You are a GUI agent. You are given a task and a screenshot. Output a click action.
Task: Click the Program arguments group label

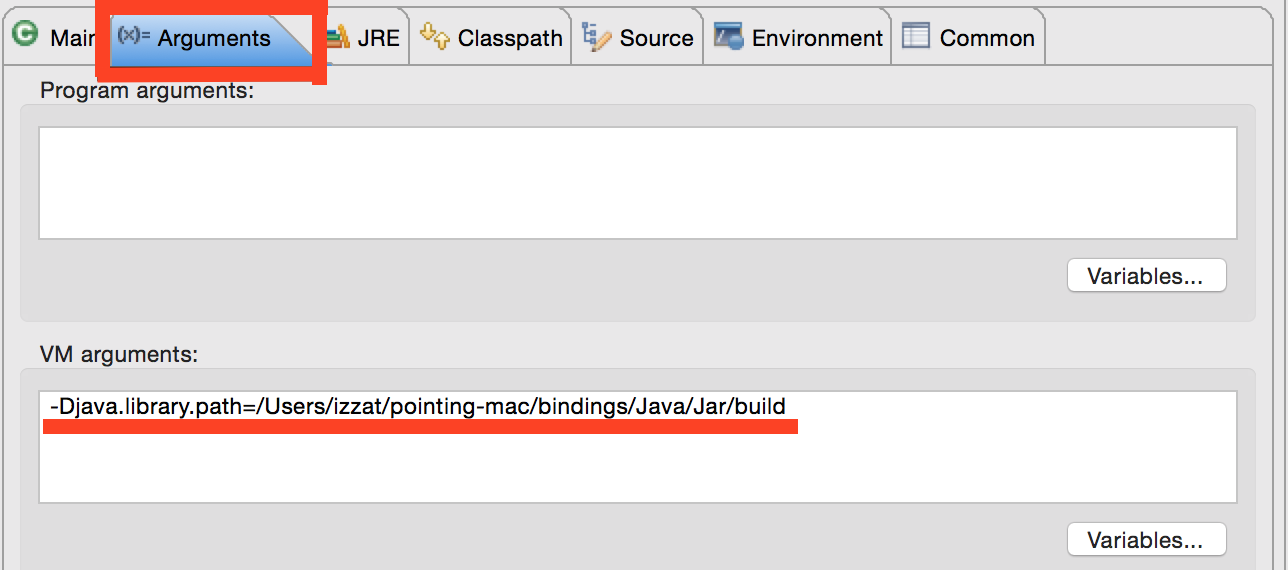point(147,91)
